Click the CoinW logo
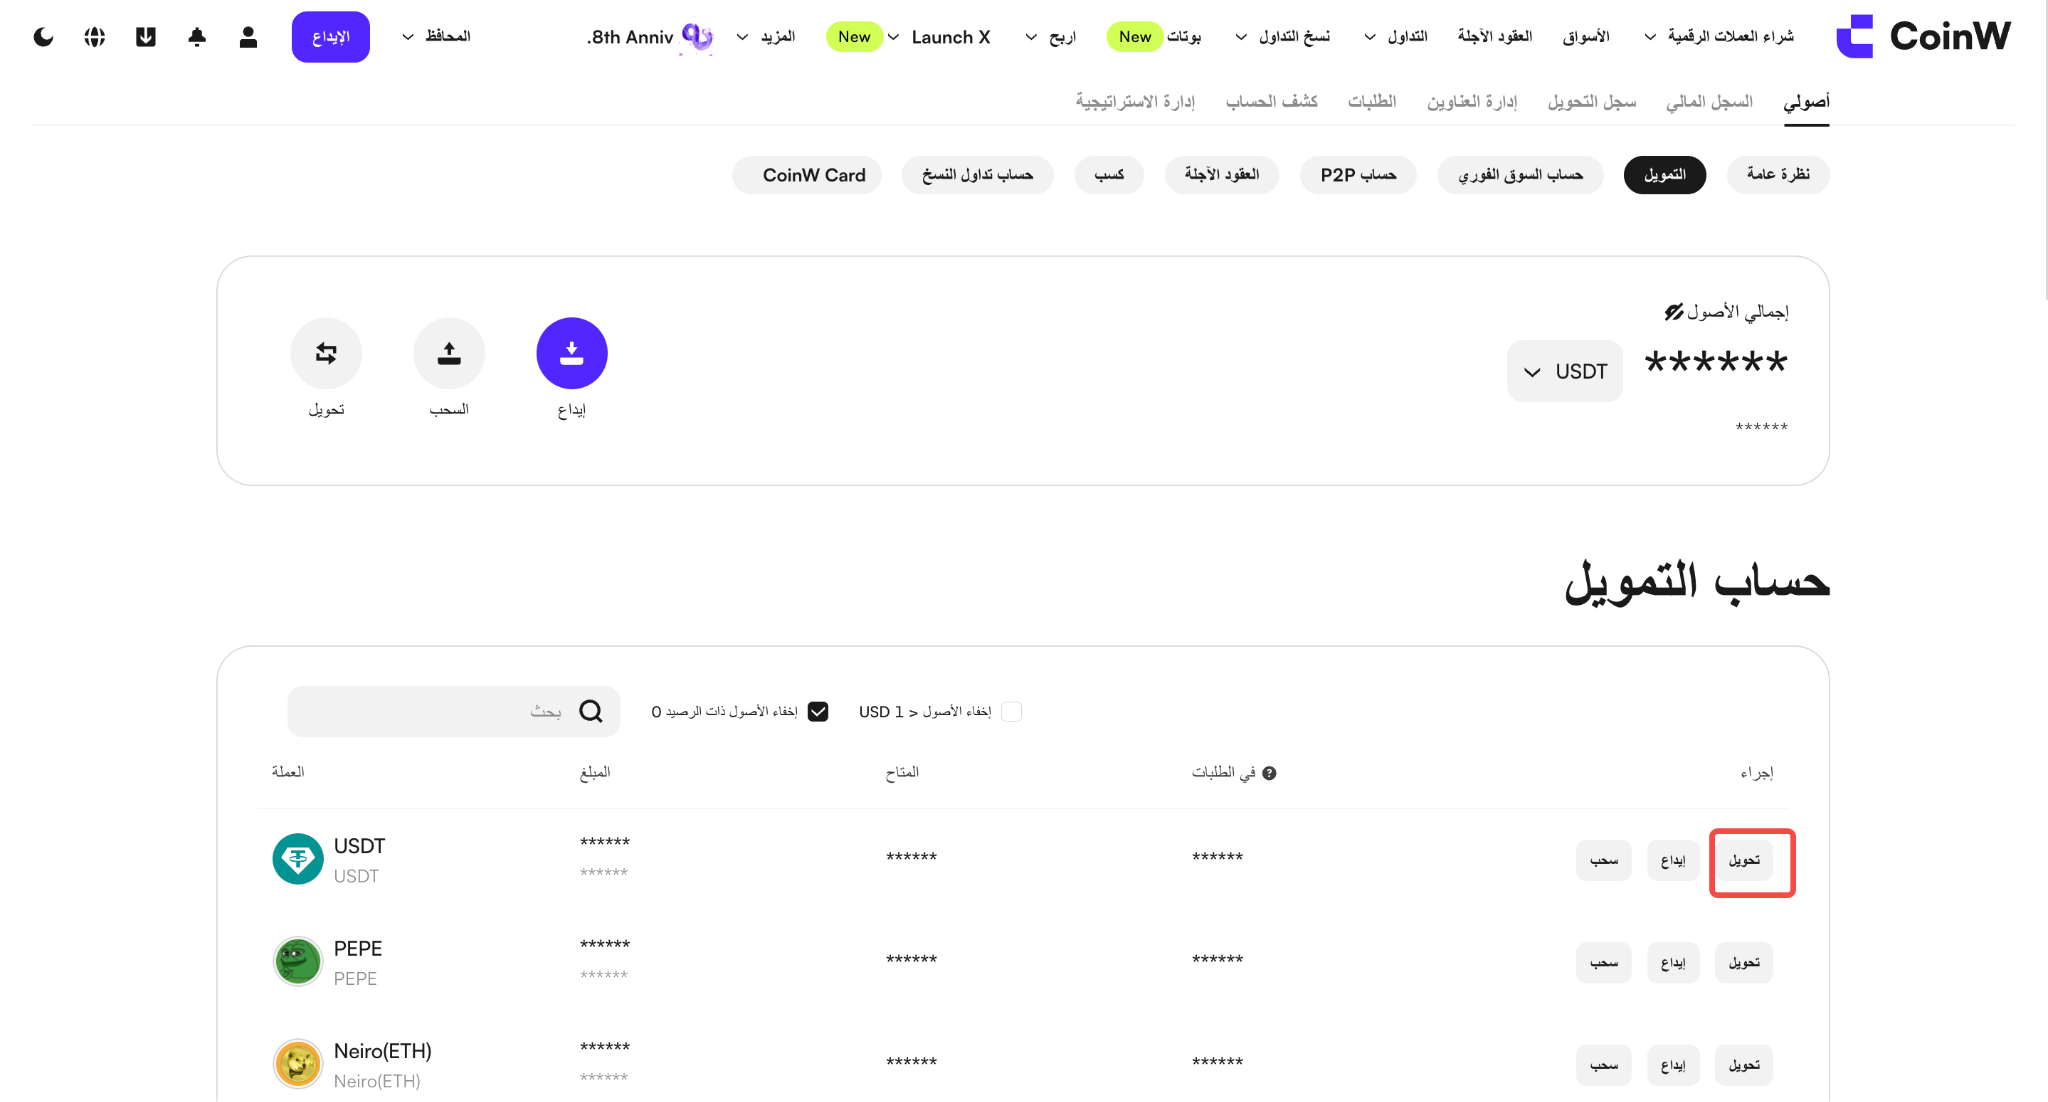This screenshot has width=2048, height=1102. point(1923,37)
